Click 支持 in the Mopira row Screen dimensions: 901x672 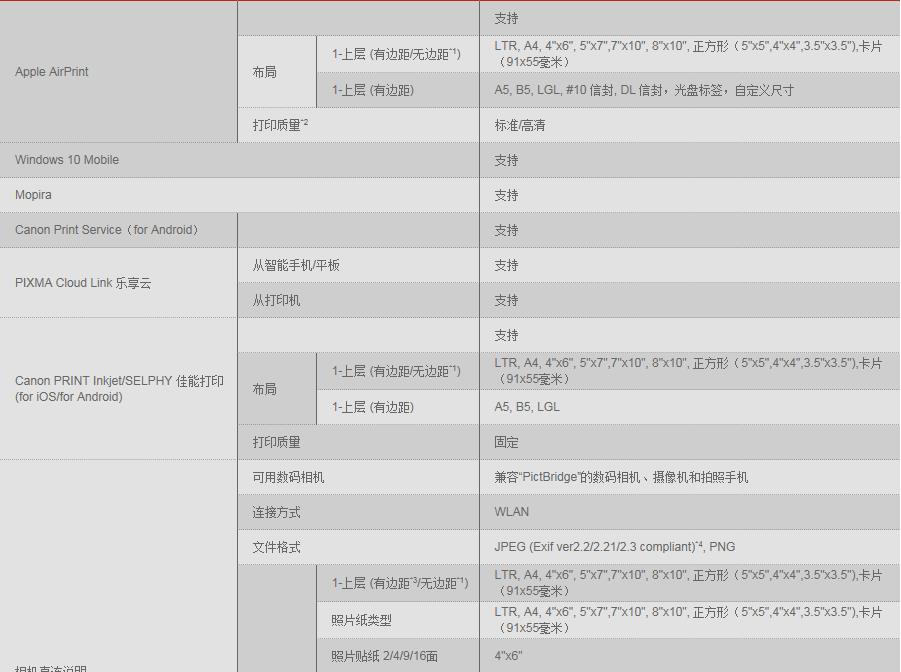coord(506,195)
